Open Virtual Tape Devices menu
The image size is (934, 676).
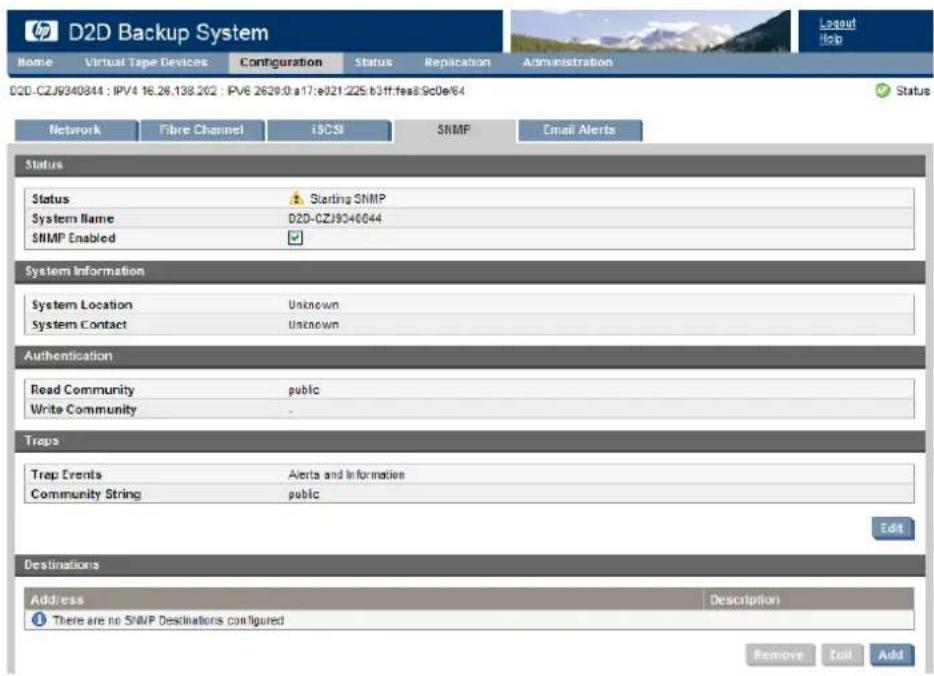(146, 62)
